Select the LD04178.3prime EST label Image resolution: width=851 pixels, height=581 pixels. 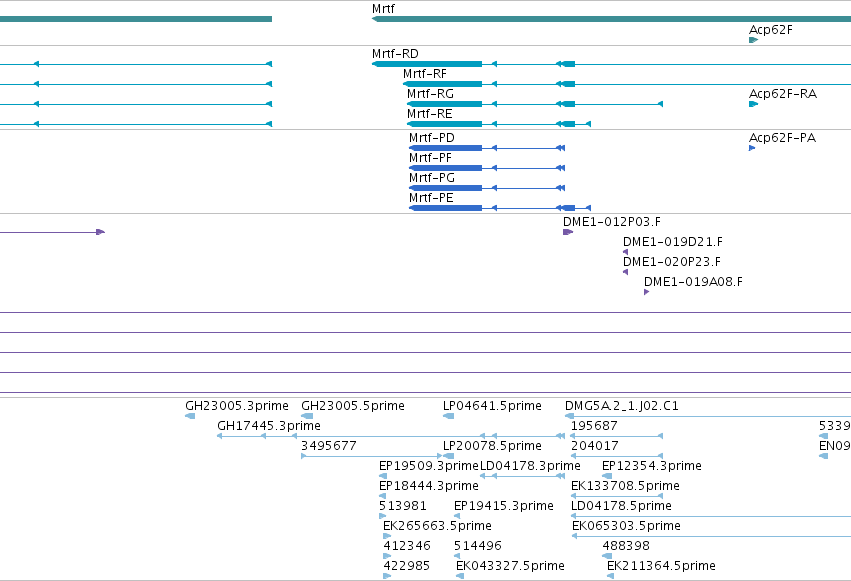tap(530, 466)
